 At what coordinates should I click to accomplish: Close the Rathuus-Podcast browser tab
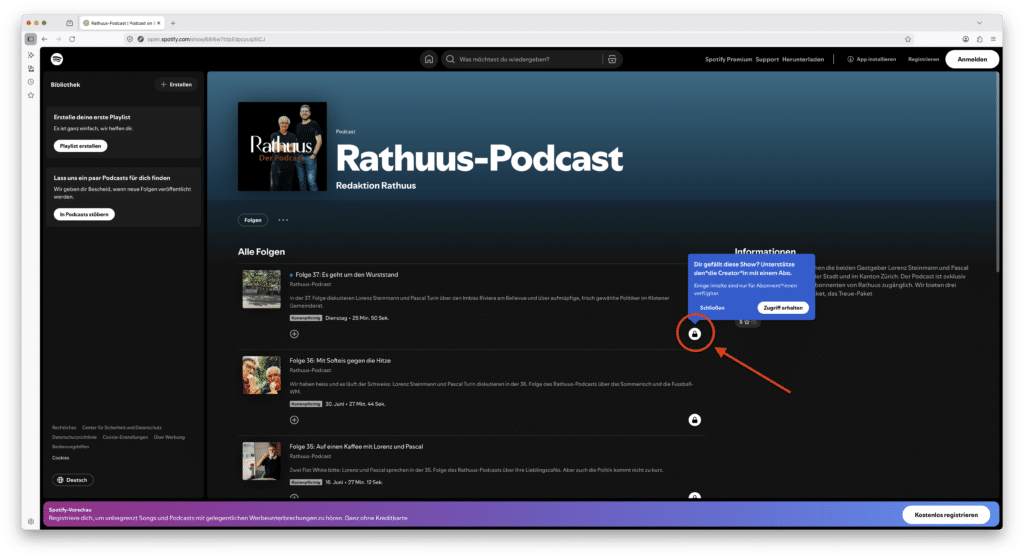(159, 23)
